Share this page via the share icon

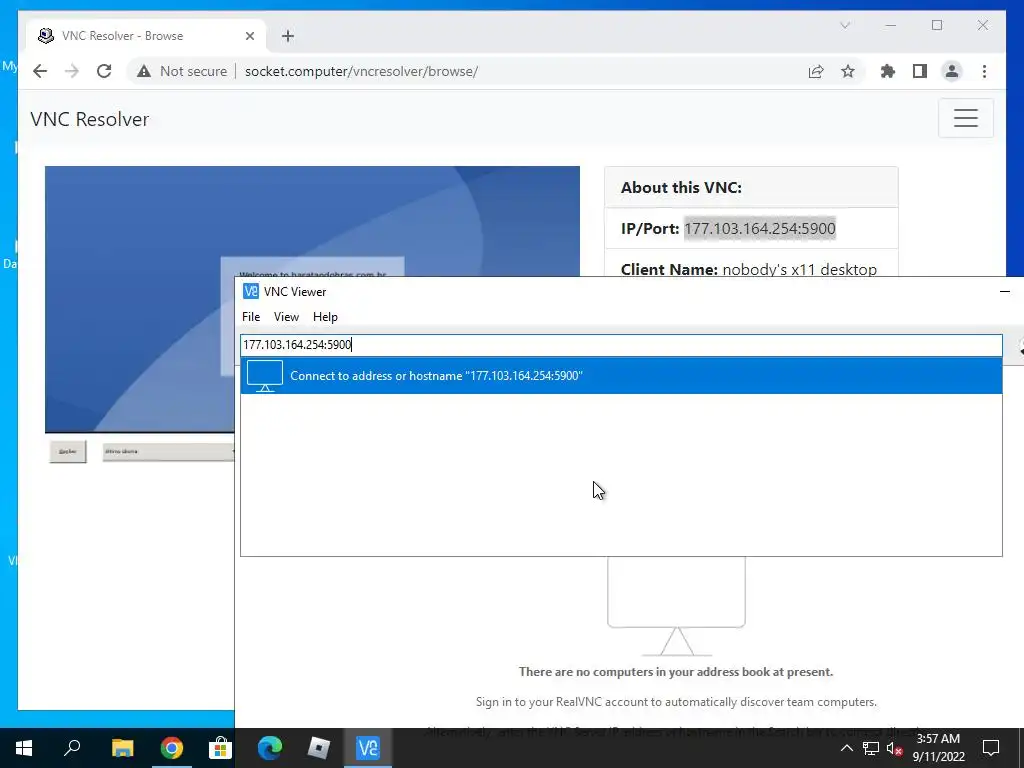coord(816,71)
